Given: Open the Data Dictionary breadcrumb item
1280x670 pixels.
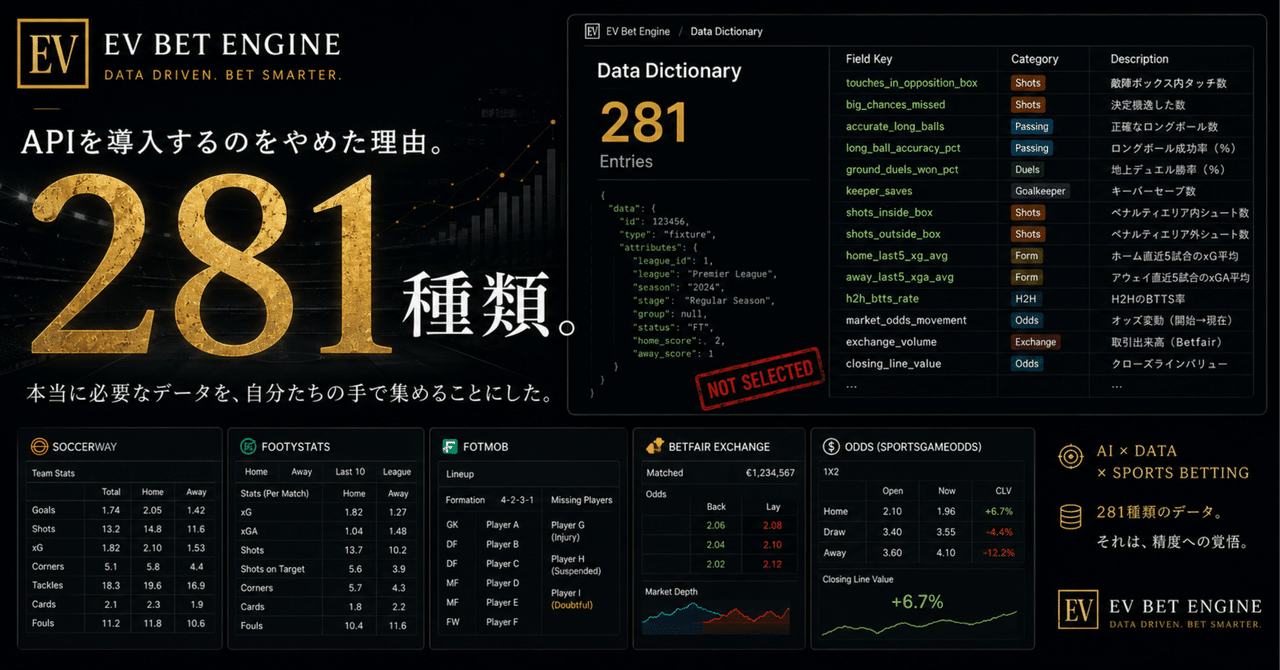Looking at the screenshot, I should tap(726, 31).
